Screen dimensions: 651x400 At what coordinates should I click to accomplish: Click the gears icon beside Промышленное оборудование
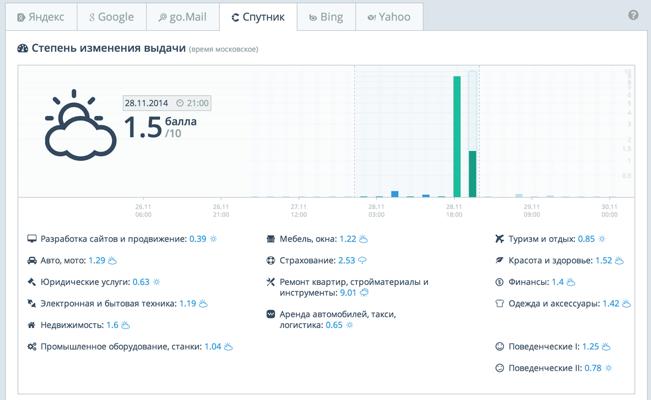(x=32, y=347)
